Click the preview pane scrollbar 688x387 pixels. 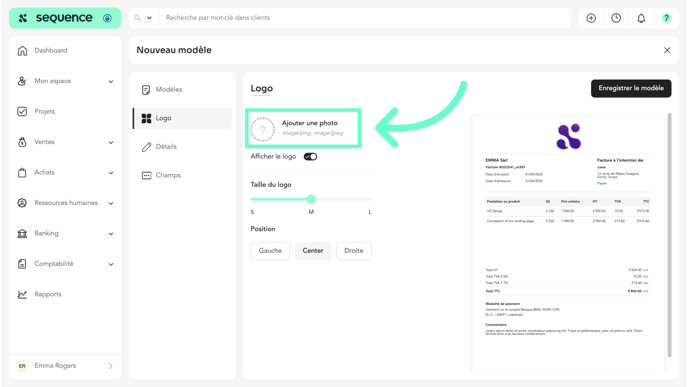[670, 235]
